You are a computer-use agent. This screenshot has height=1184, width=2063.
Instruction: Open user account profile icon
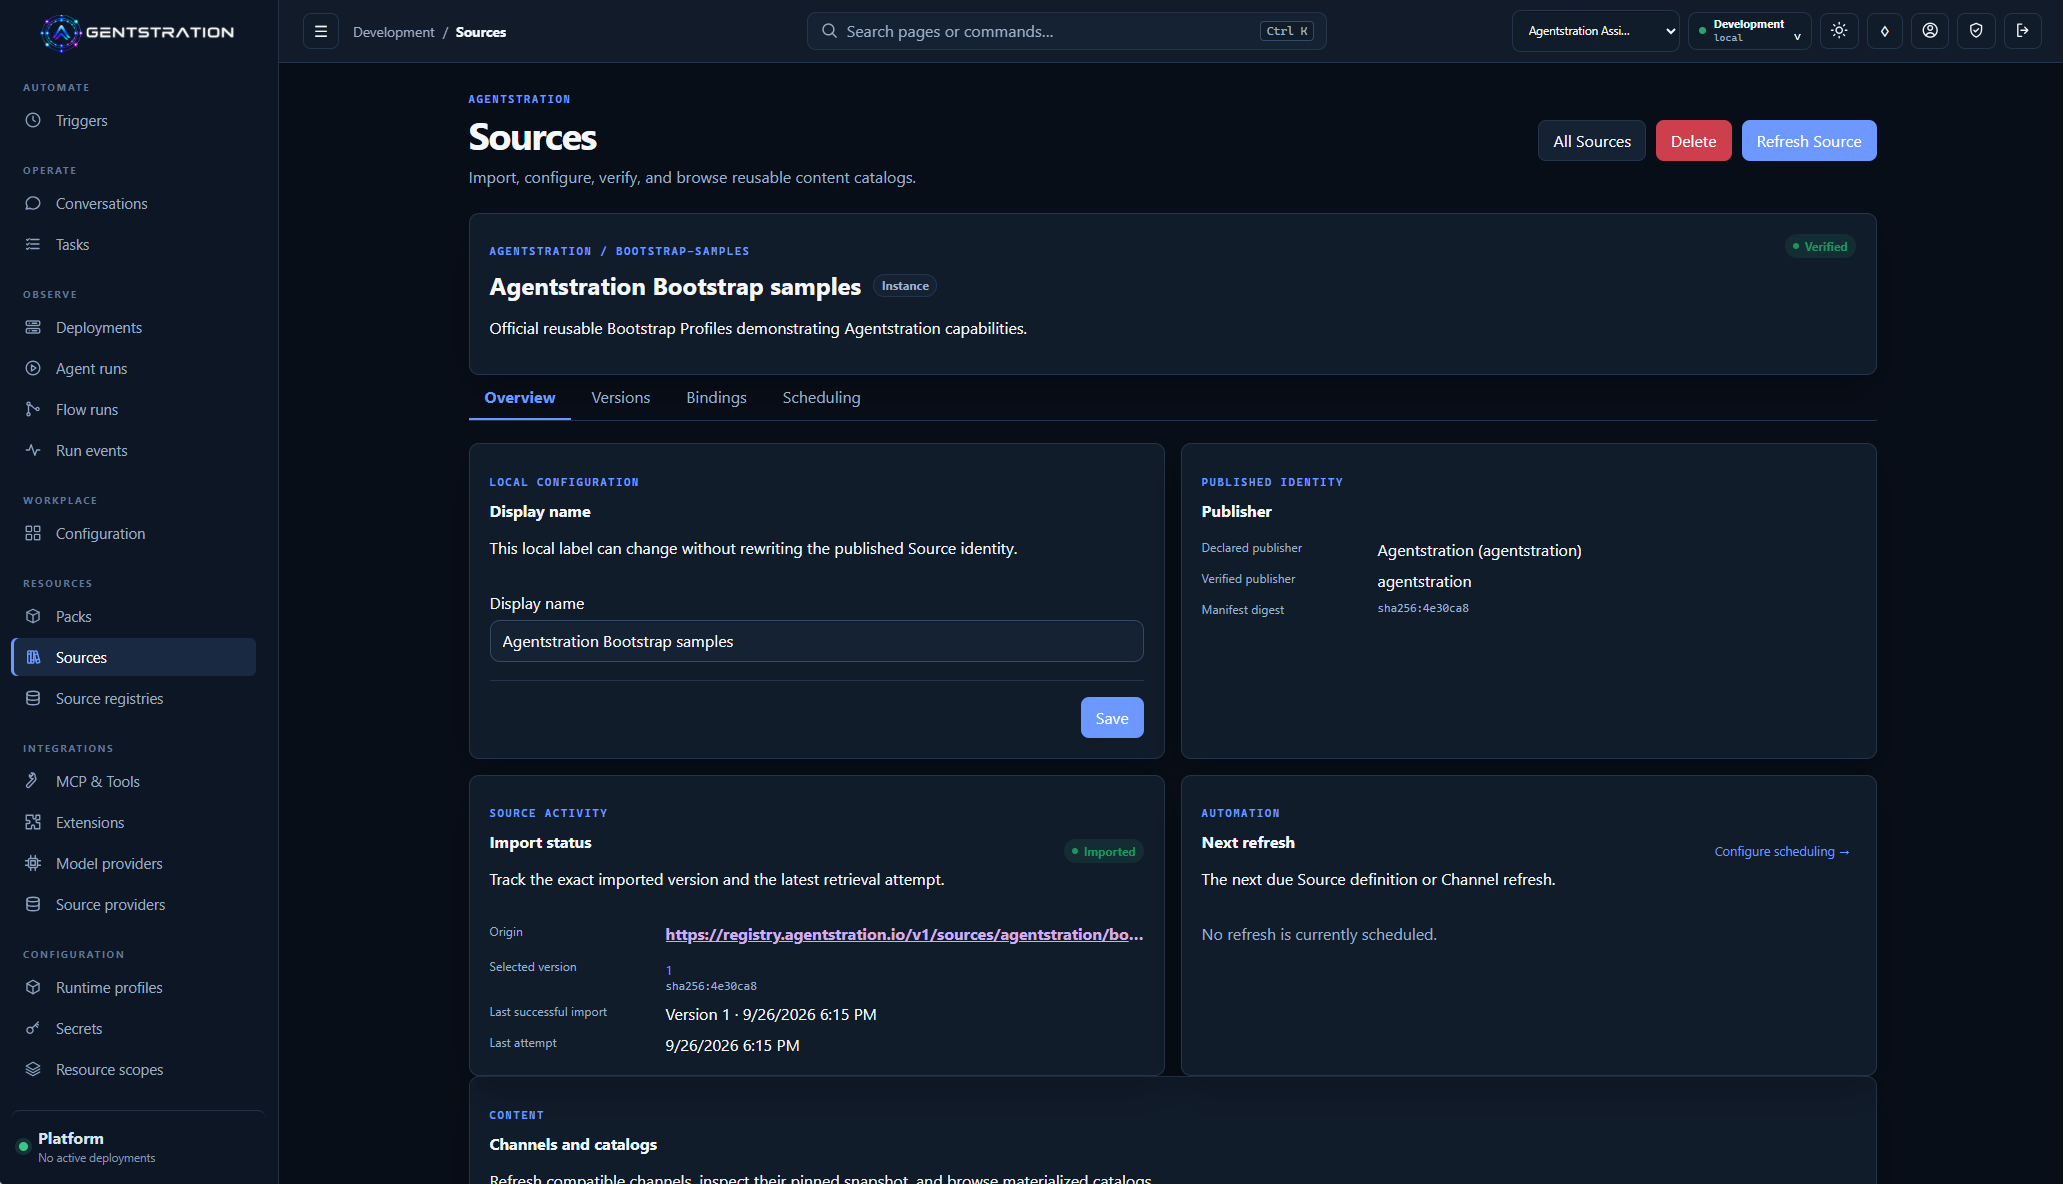[x=1930, y=31]
